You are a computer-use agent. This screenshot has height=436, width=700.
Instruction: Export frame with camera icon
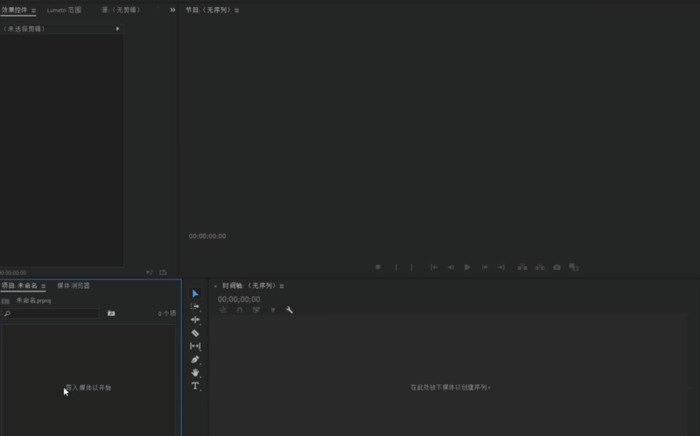coord(557,267)
